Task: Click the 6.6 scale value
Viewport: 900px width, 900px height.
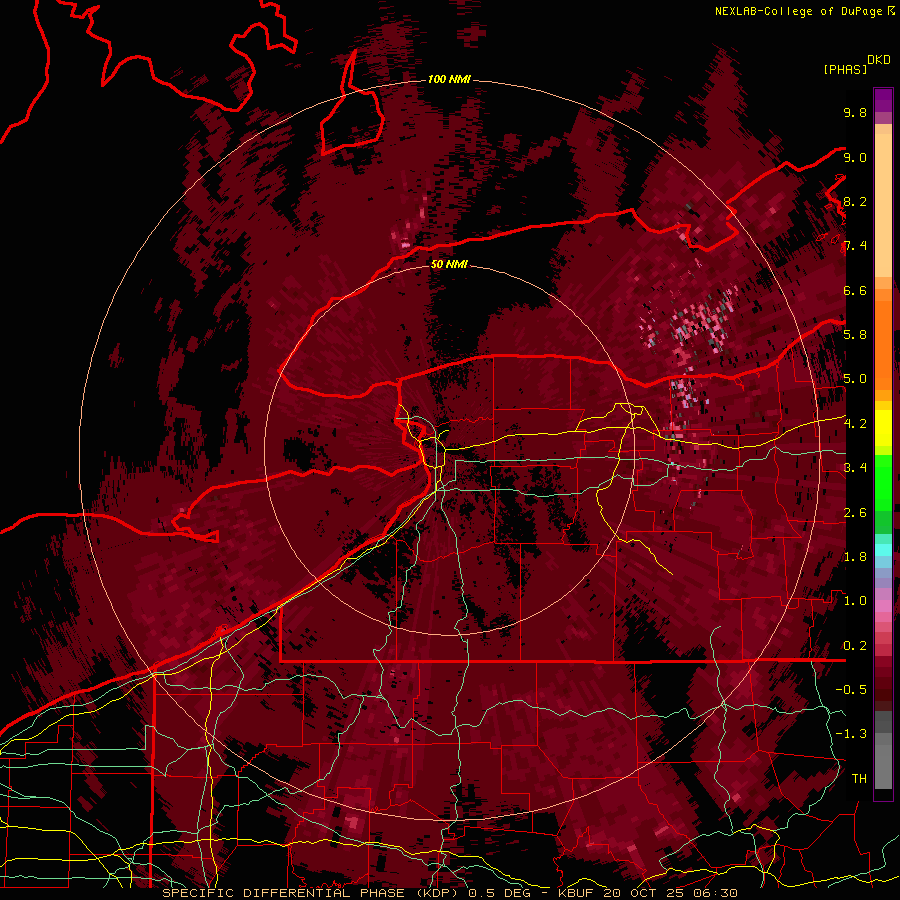Action: (855, 290)
